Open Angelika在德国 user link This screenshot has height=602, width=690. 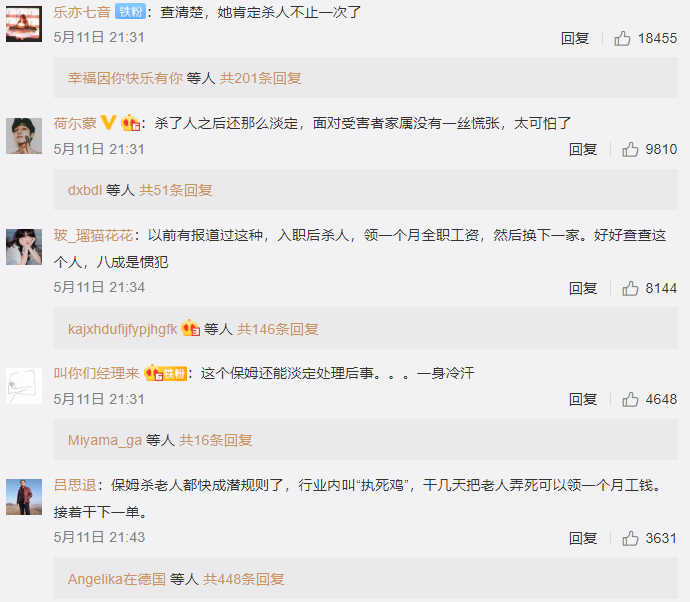click(117, 579)
